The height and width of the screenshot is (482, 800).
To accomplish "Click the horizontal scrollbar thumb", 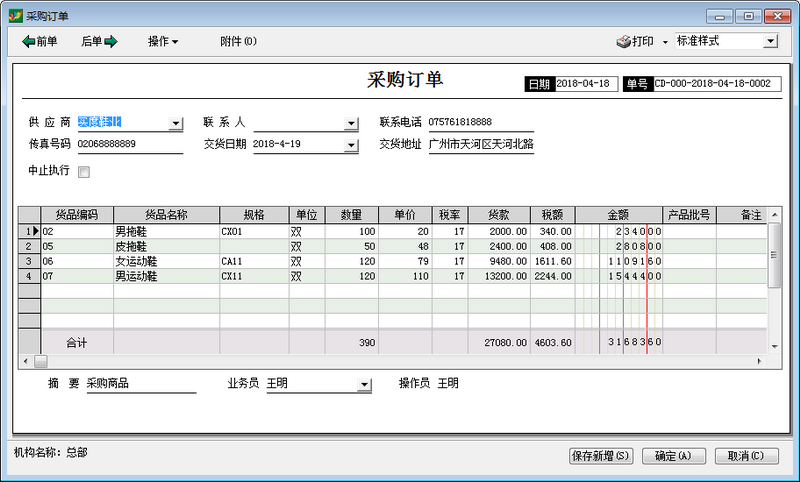I will 41,361.
